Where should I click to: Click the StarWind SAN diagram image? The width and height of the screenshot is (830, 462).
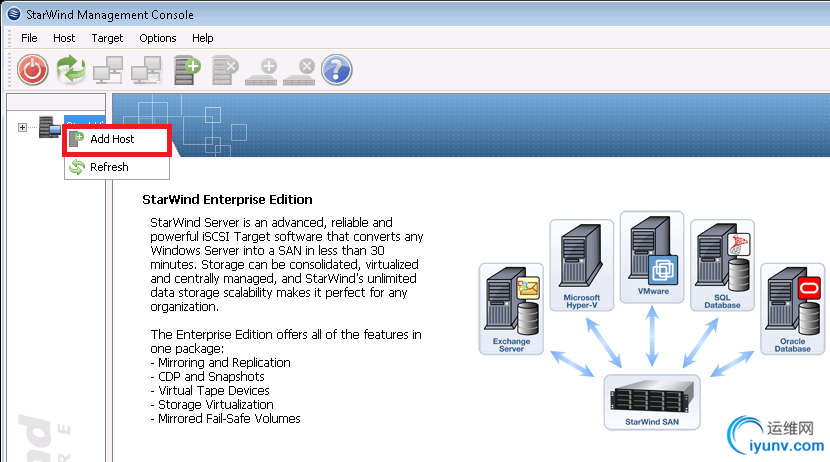(652, 402)
